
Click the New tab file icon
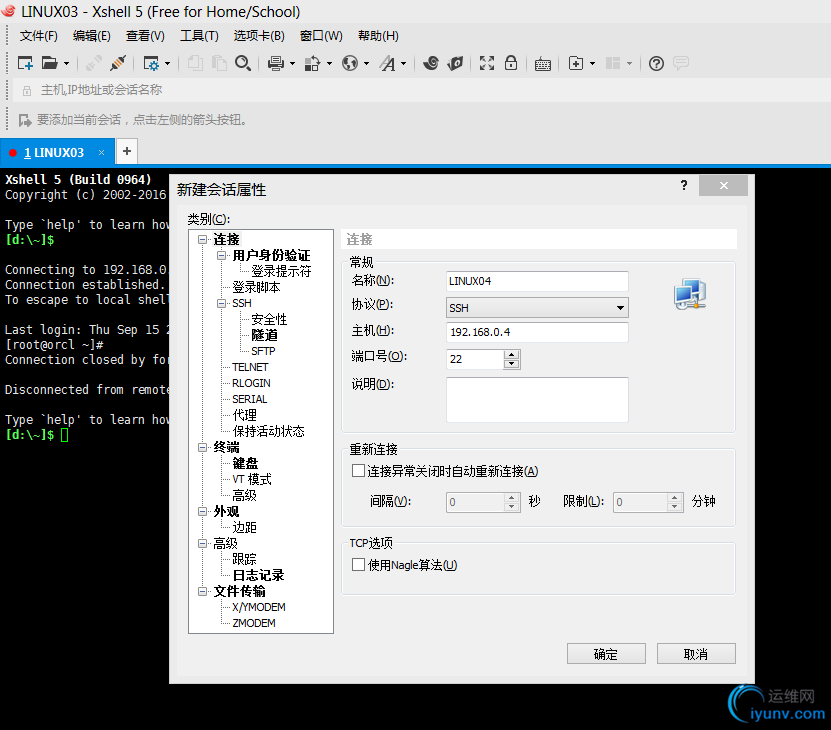(x=576, y=63)
